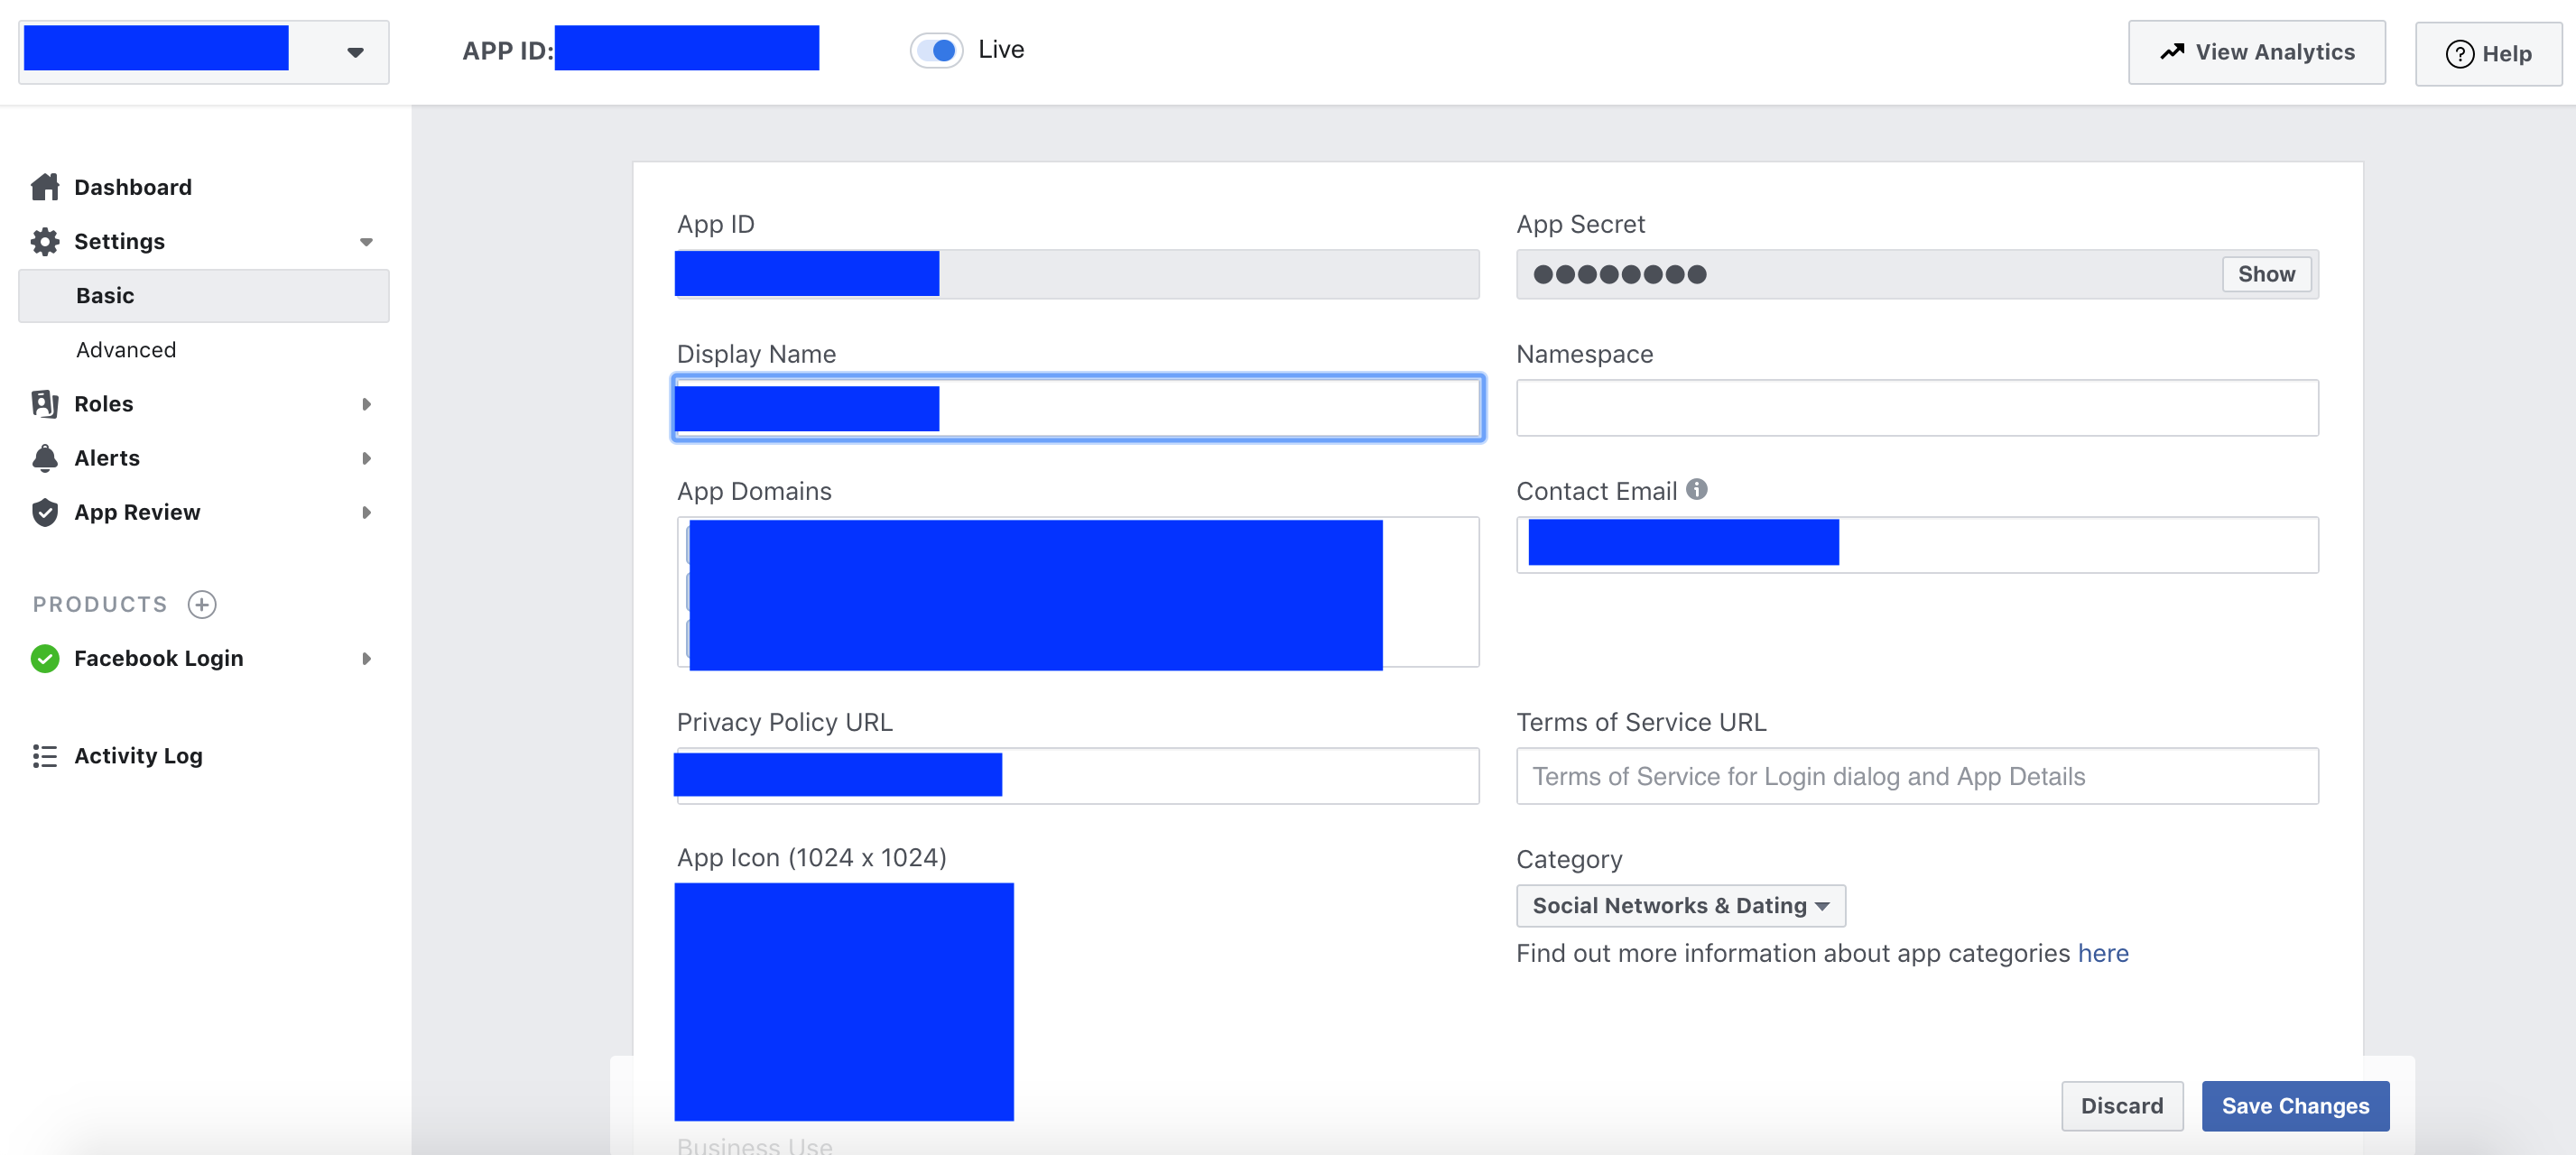The width and height of the screenshot is (2576, 1155).
Task: Click the Save Changes button
Action: [x=2294, y=1105]
